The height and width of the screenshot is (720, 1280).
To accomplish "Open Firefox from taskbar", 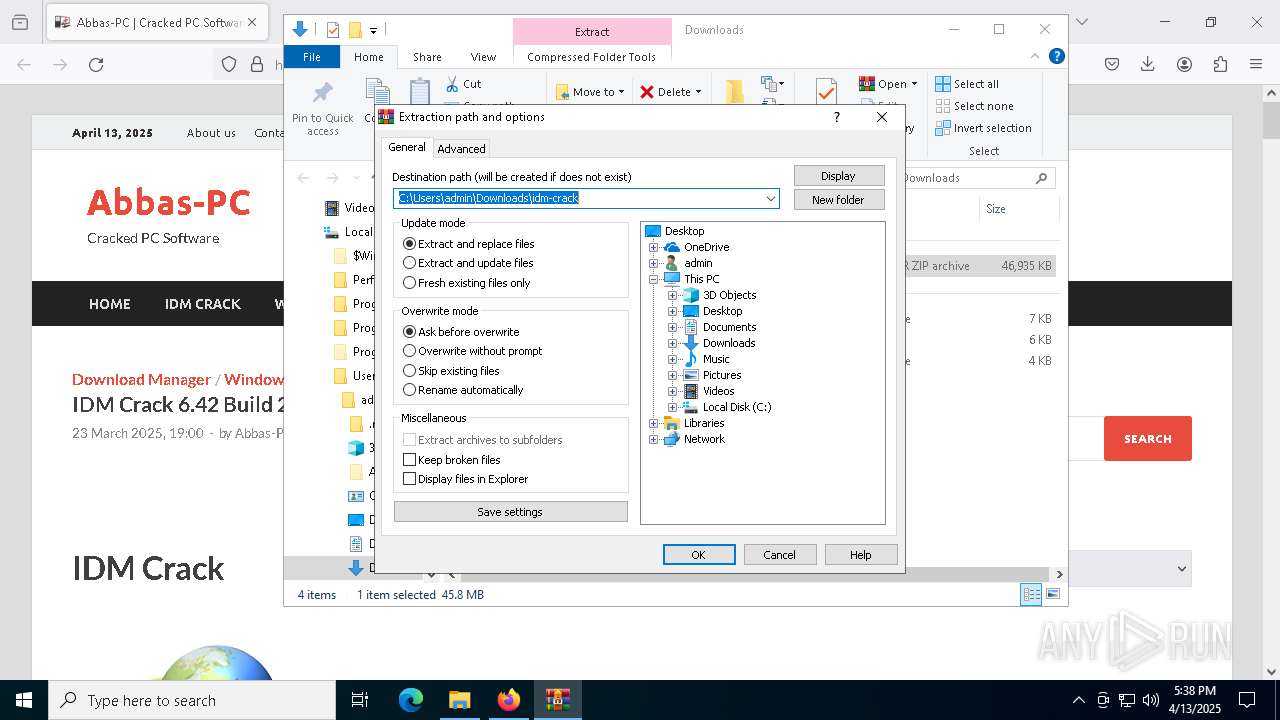I will point(509,700).
